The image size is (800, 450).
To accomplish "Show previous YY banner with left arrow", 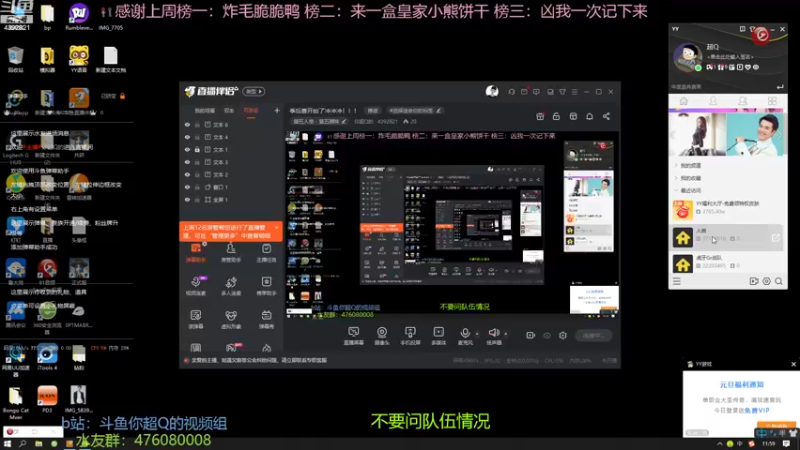I will (x=673, y=135).
